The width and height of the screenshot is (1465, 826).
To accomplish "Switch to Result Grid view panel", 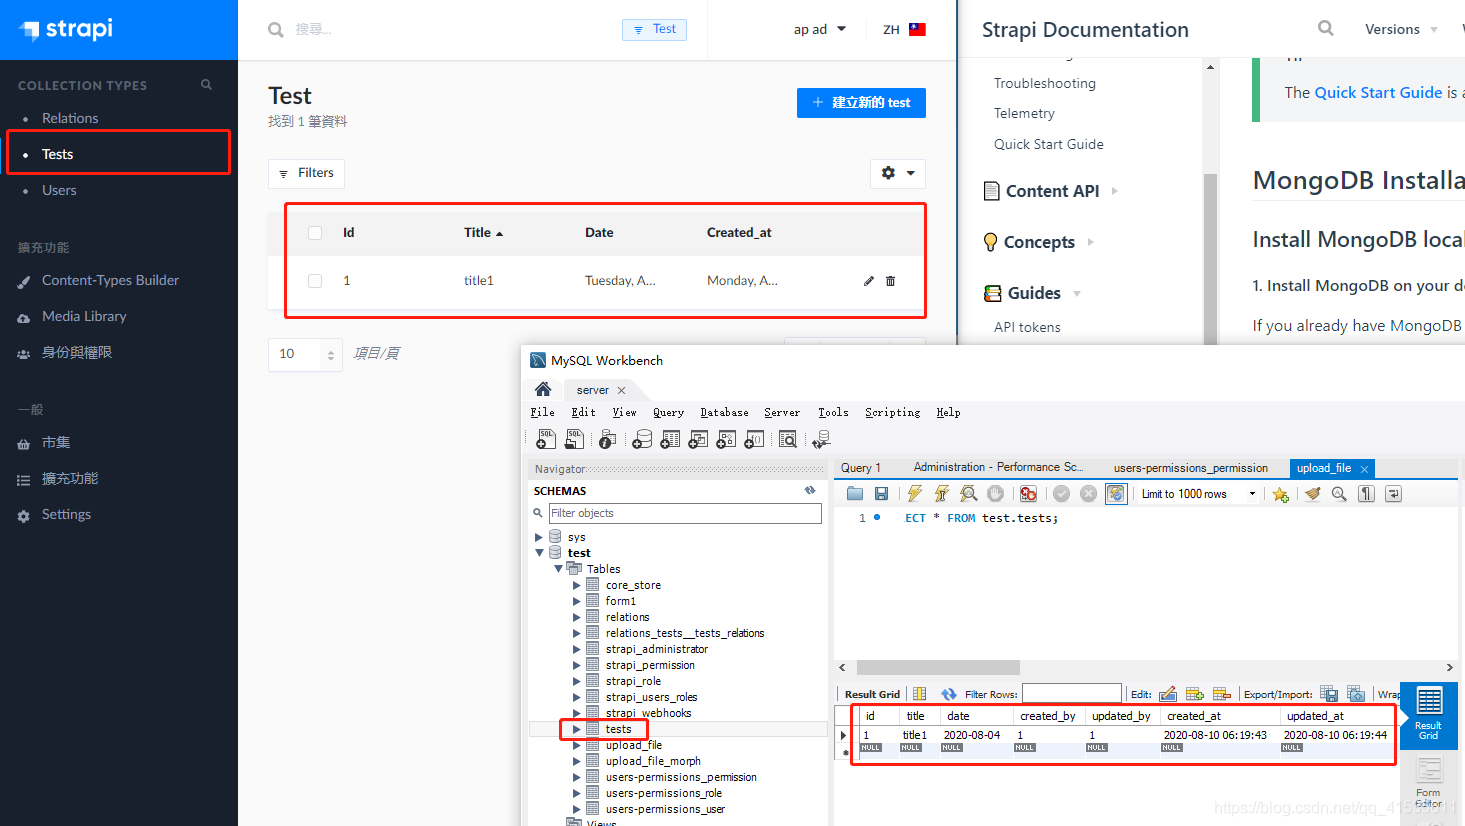I will coord(1429,715).
